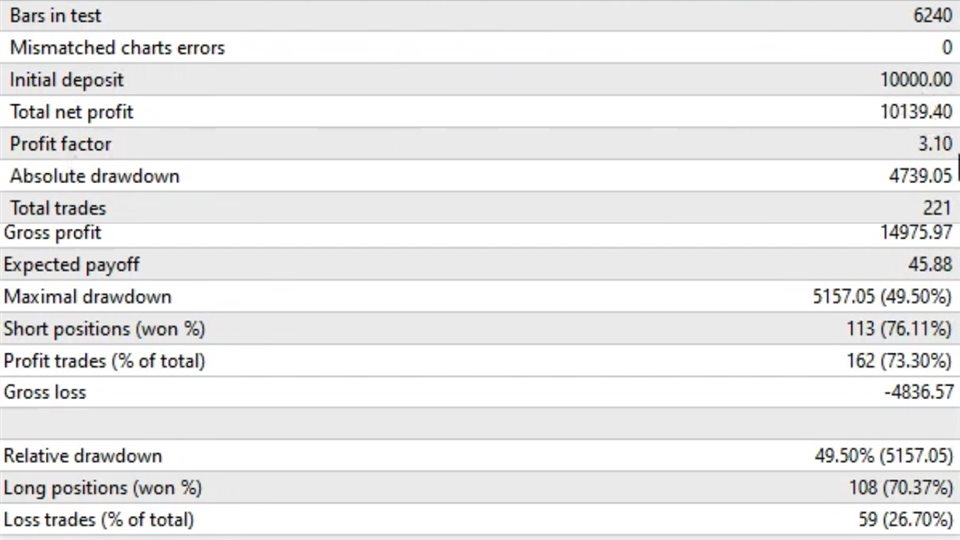Click the value 59 (26.70%)
Screen dimensions: 960x540
tap(905, 520)
